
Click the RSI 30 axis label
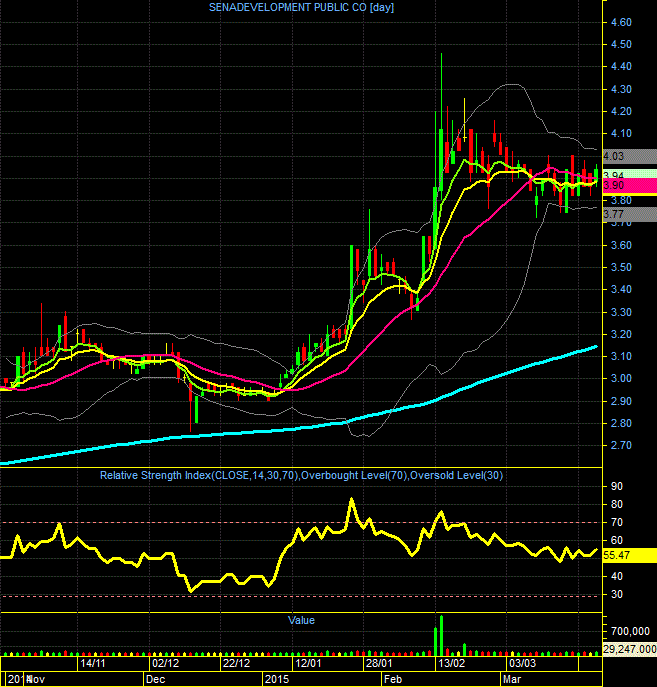click(x=617, y=594)
